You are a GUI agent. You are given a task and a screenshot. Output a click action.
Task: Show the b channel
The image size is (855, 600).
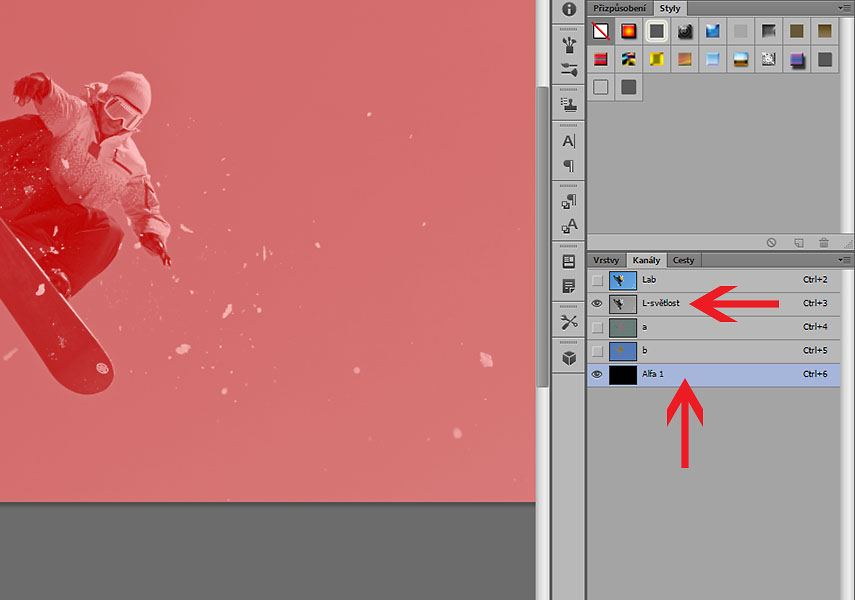click(598, 351)
